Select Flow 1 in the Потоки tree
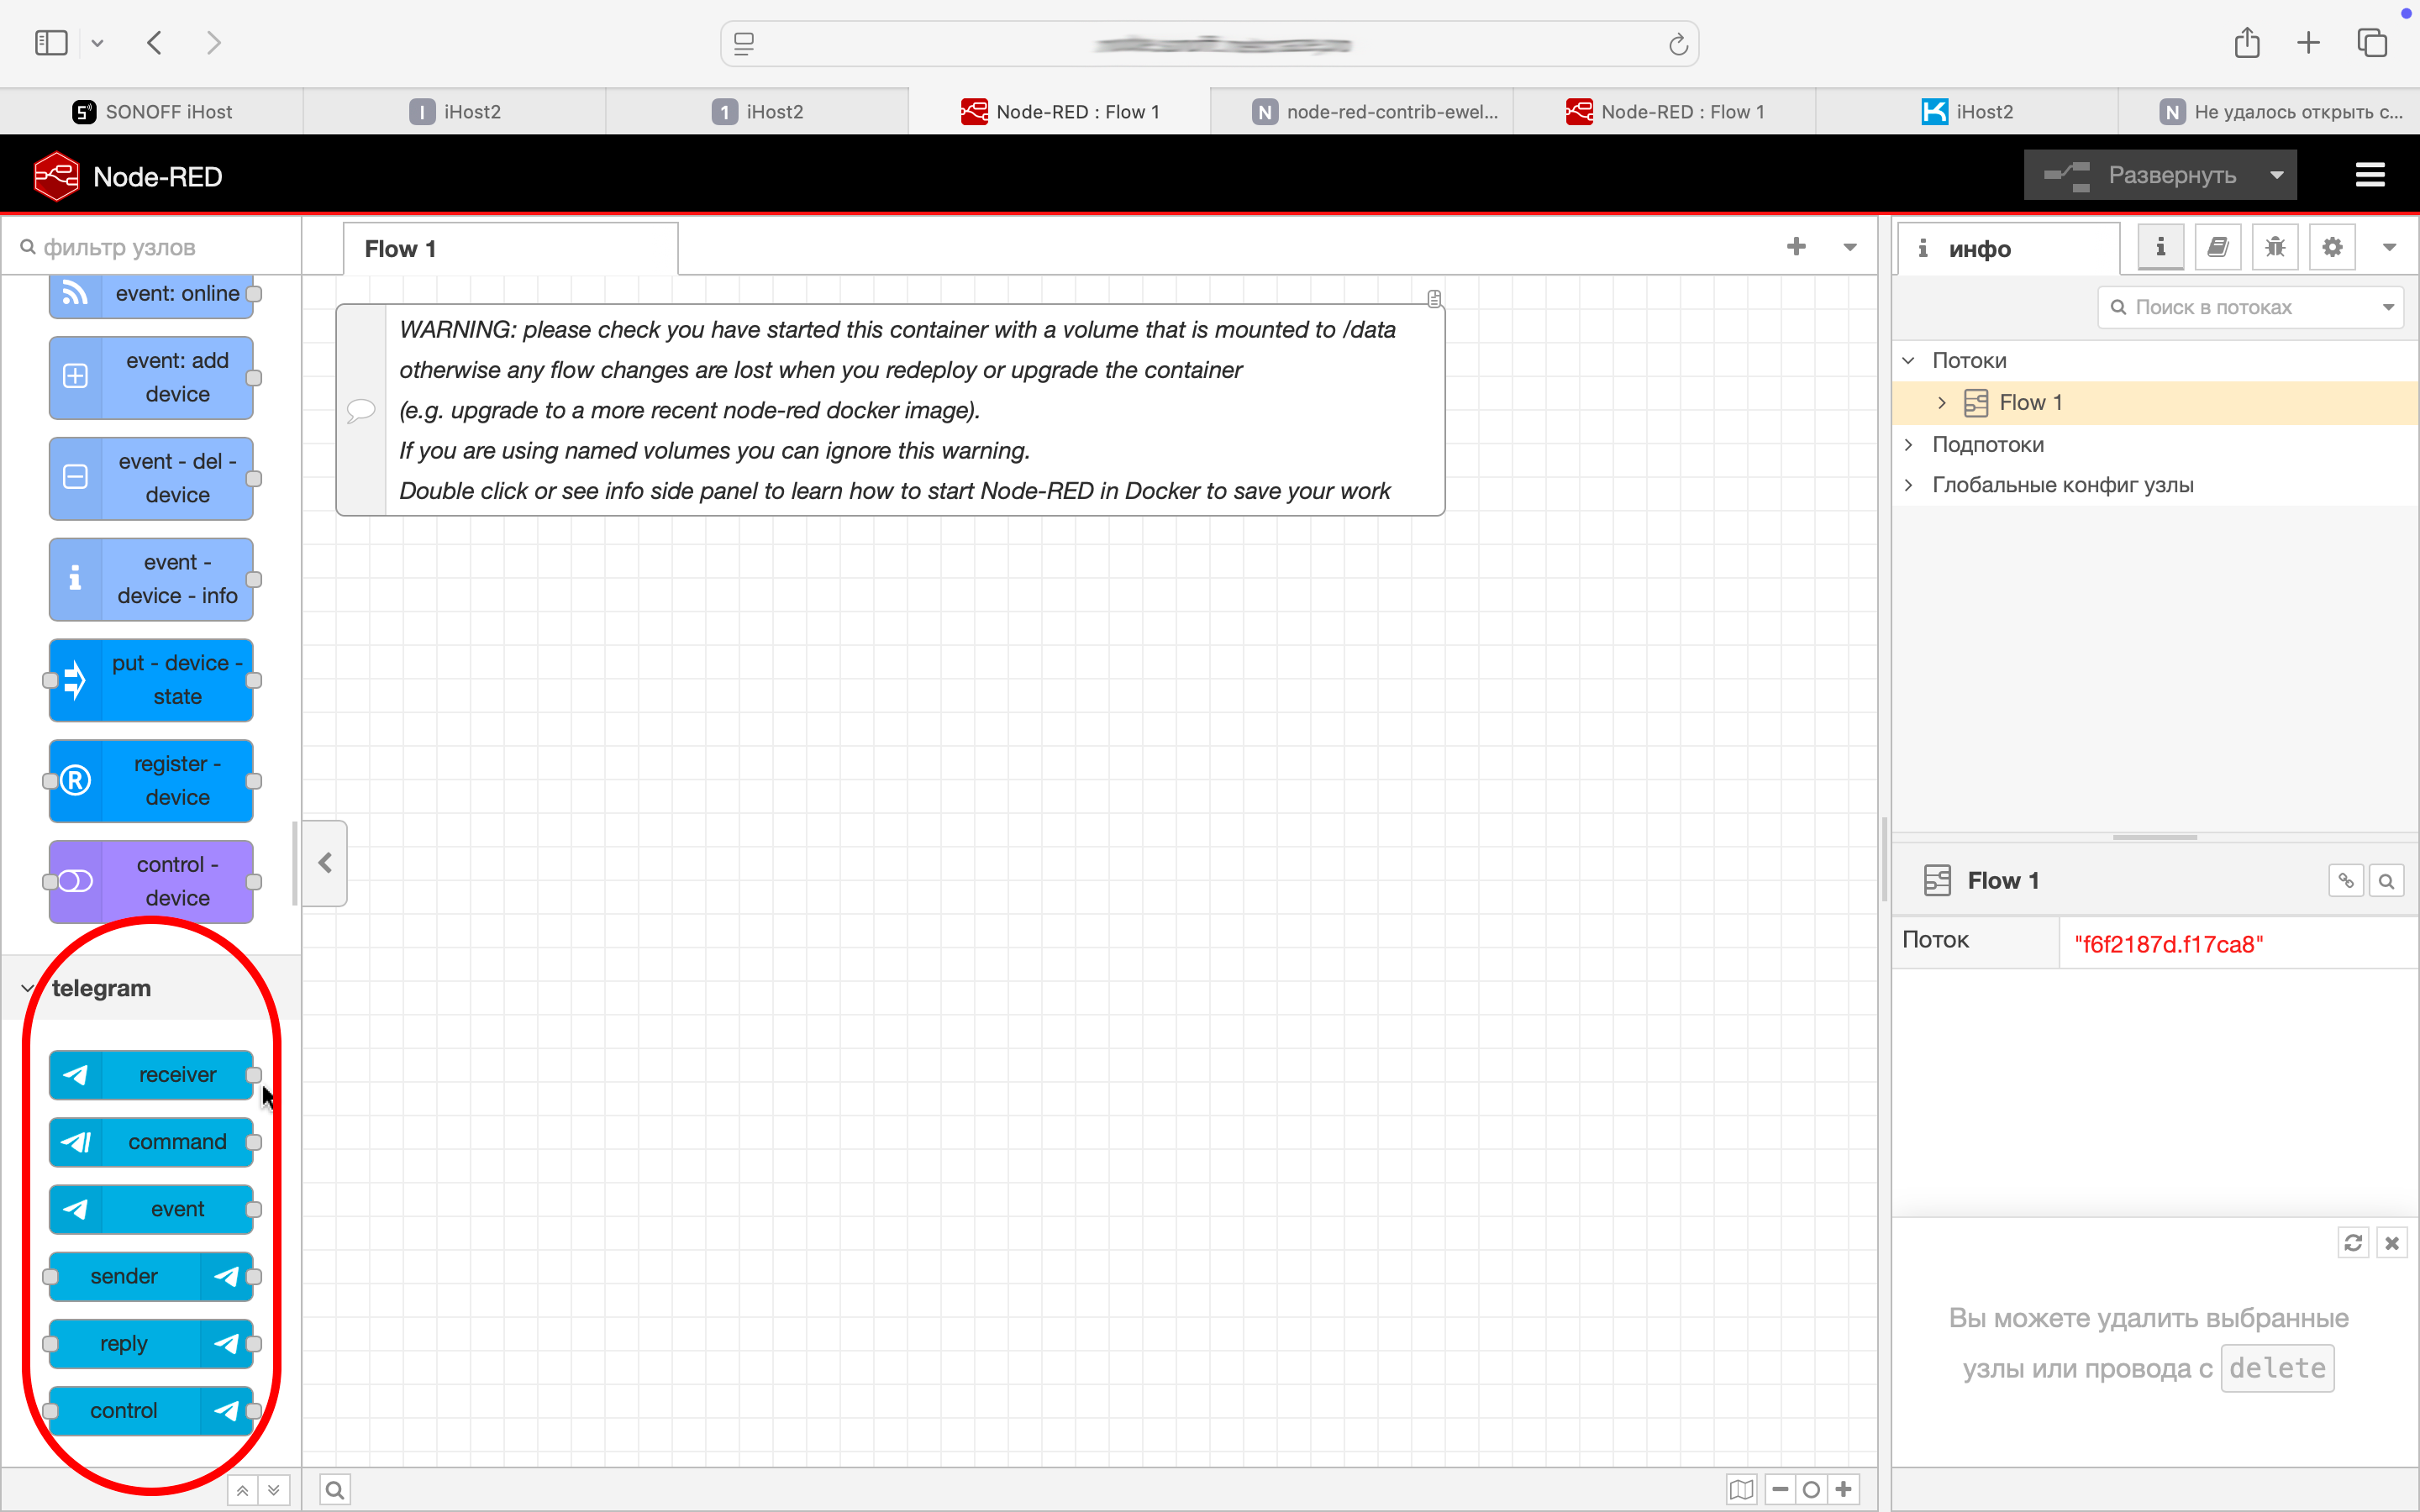This screenshot has width=2420, height=1512. [2029, 402]
